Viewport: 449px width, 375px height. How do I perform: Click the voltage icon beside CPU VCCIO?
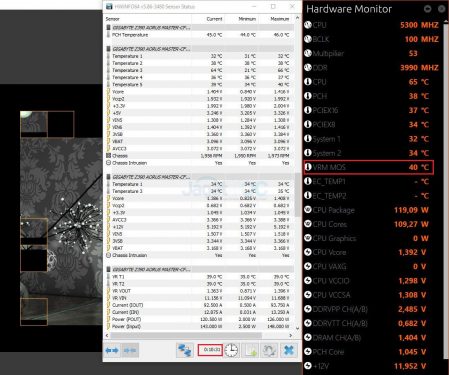click(308, 281)
